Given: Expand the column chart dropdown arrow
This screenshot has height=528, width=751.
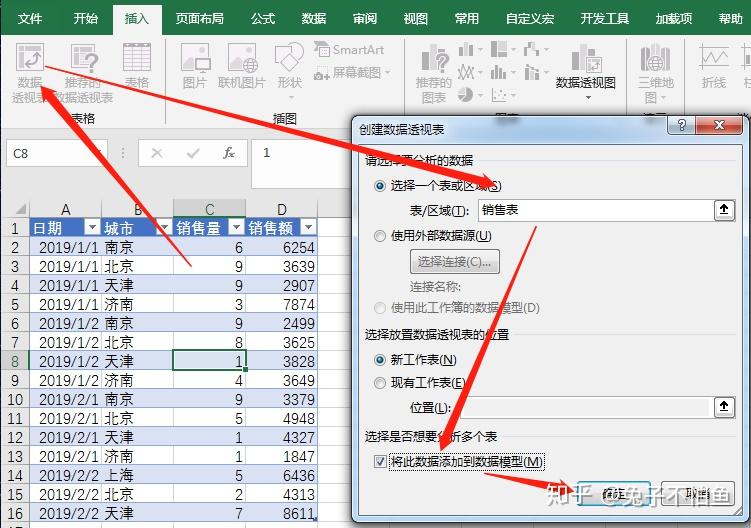Looking at the screenshot, I should tap(480, 50).
